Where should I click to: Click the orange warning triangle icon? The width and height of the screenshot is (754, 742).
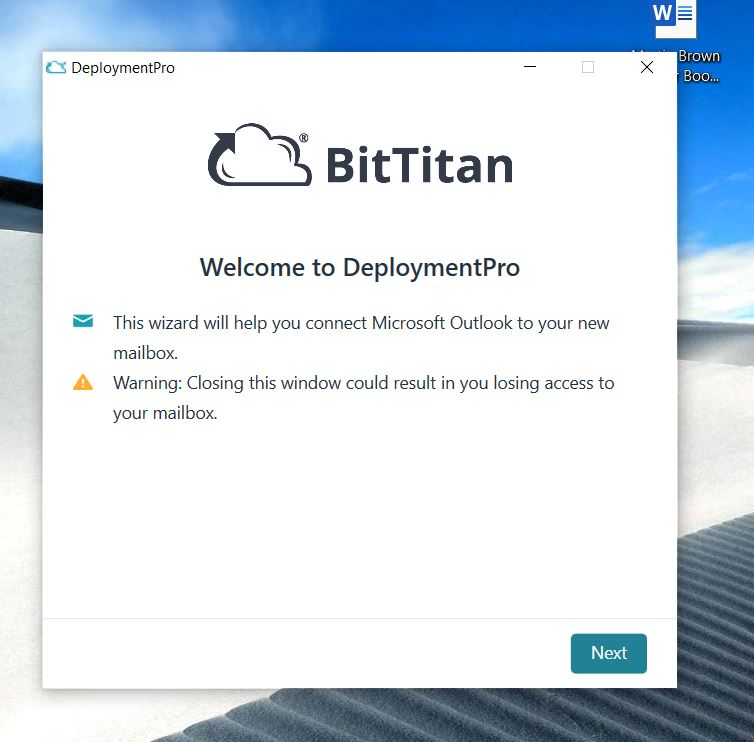tap(83, 382)
